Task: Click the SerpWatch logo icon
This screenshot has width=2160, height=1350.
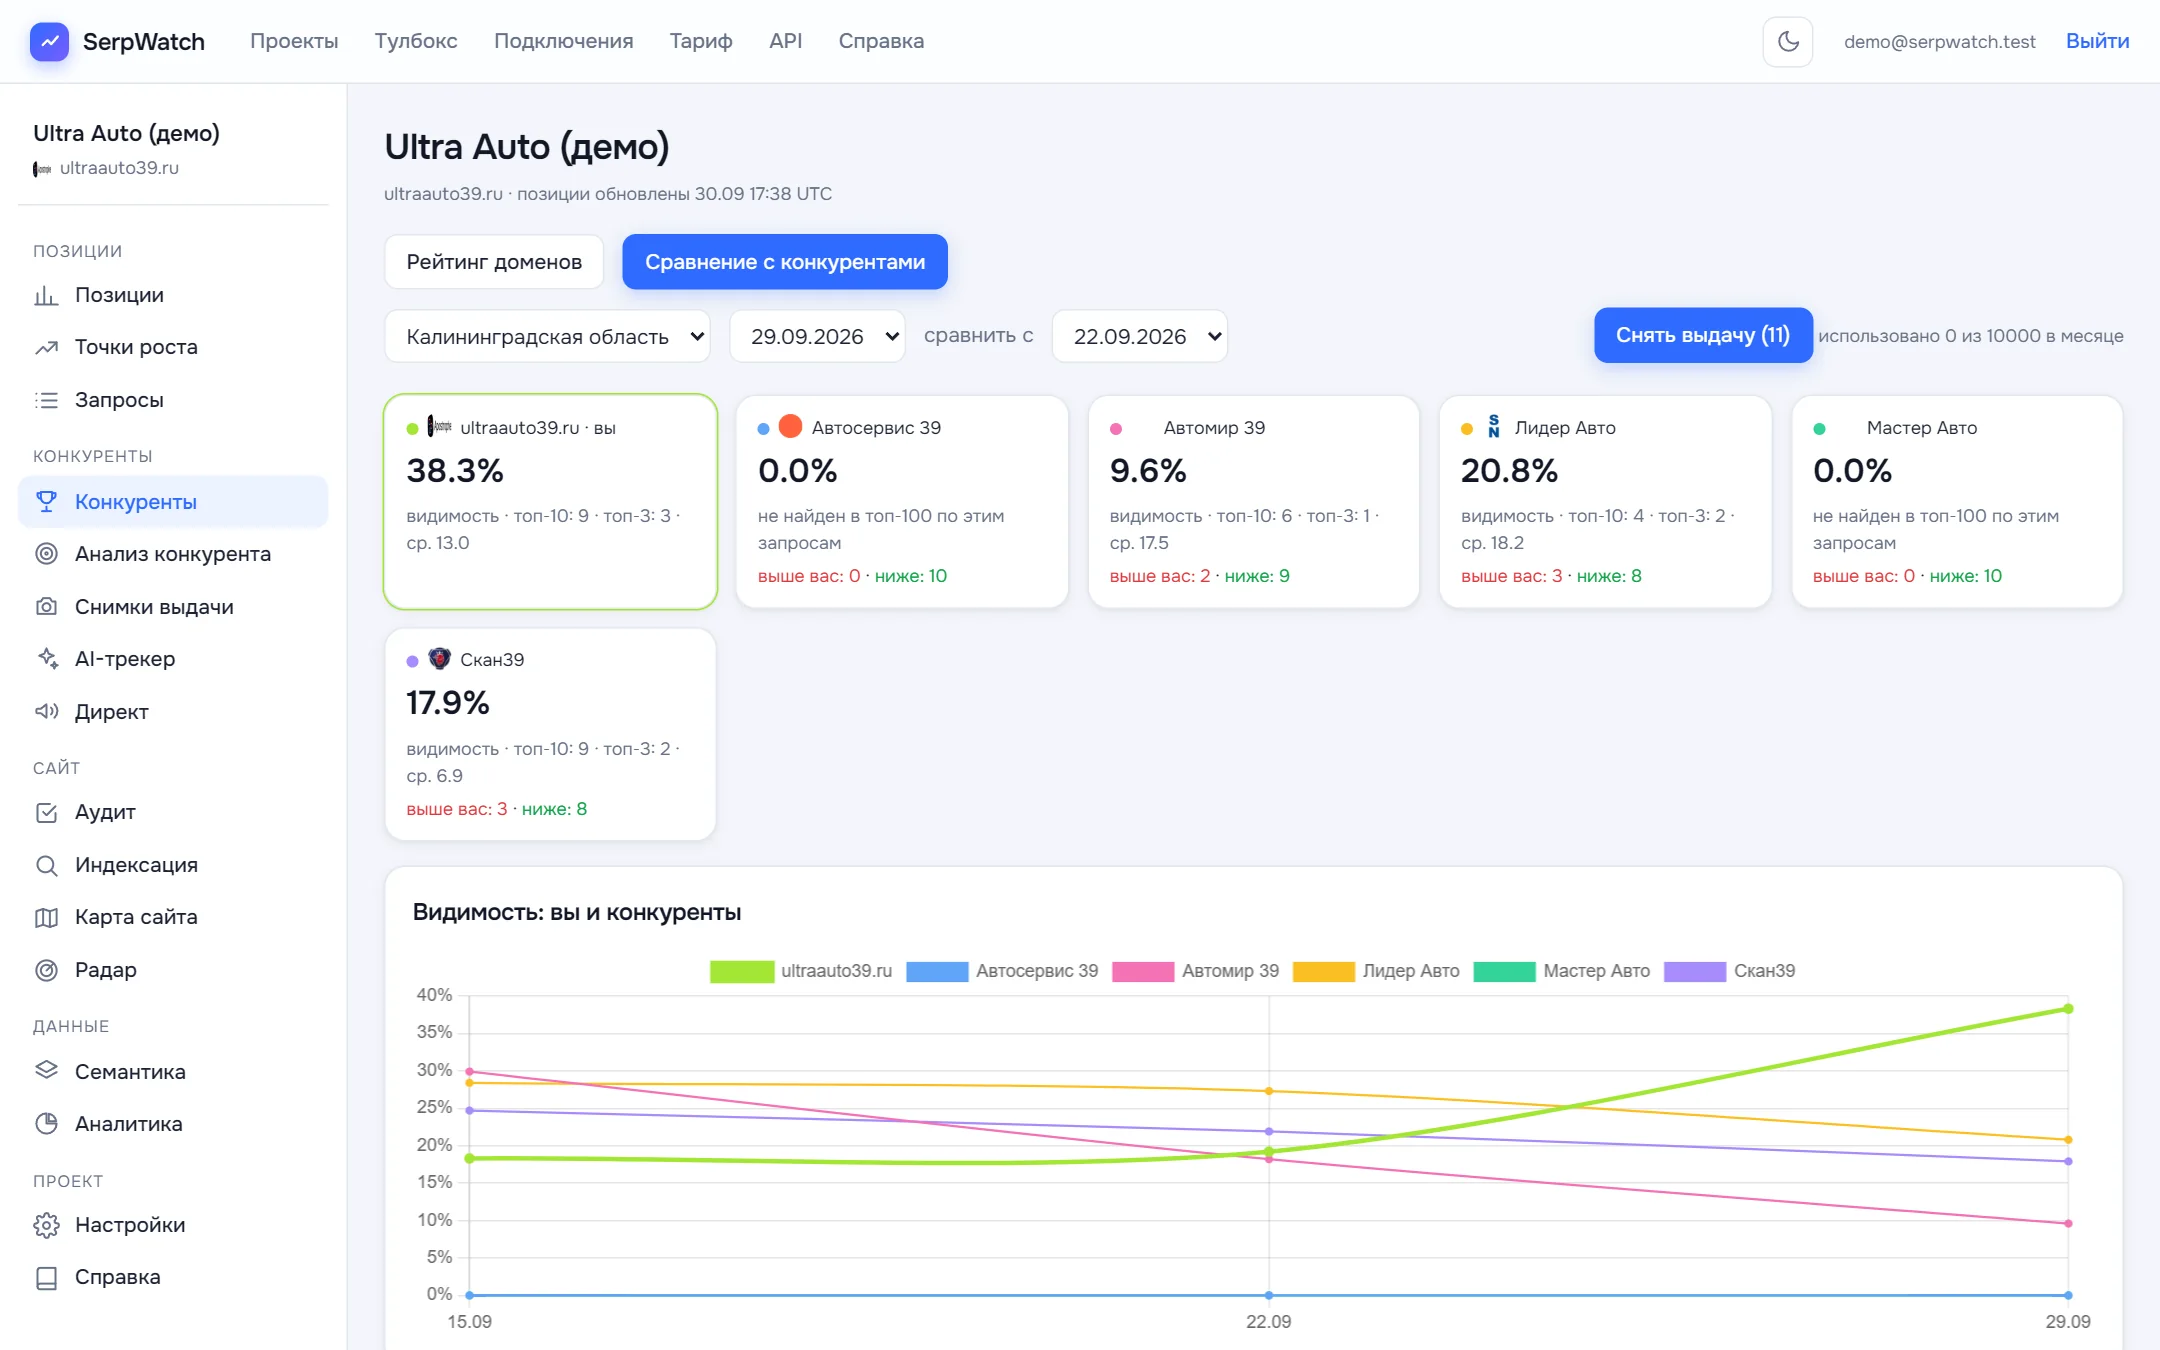Action: [x=49, y=42]
